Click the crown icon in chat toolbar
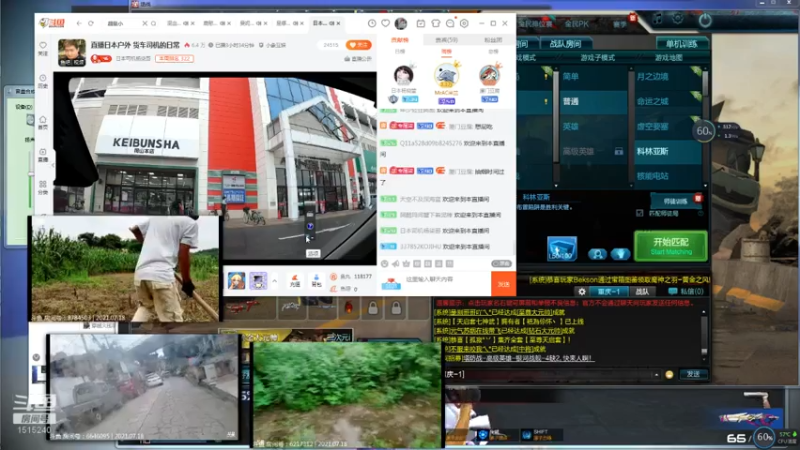Viewport: 800px width, 450px height. click(406, 264)
